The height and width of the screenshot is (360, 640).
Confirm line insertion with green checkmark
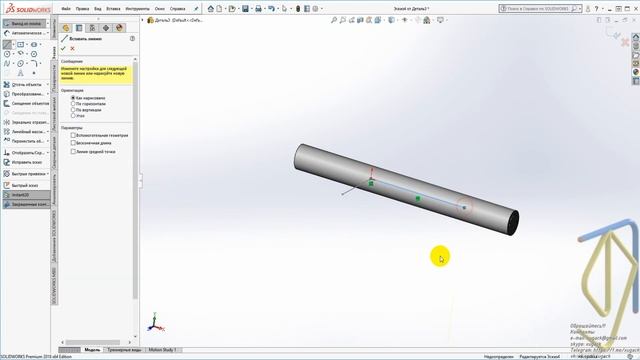tap(63, 49)
